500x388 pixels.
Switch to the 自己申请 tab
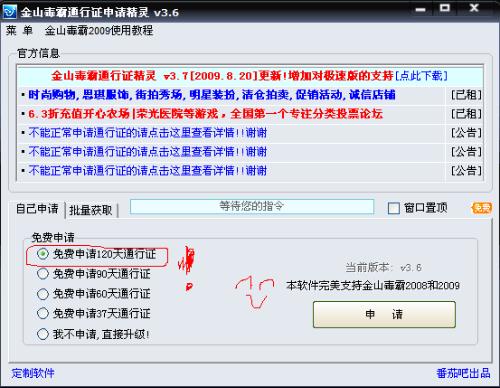pos(37,209)
